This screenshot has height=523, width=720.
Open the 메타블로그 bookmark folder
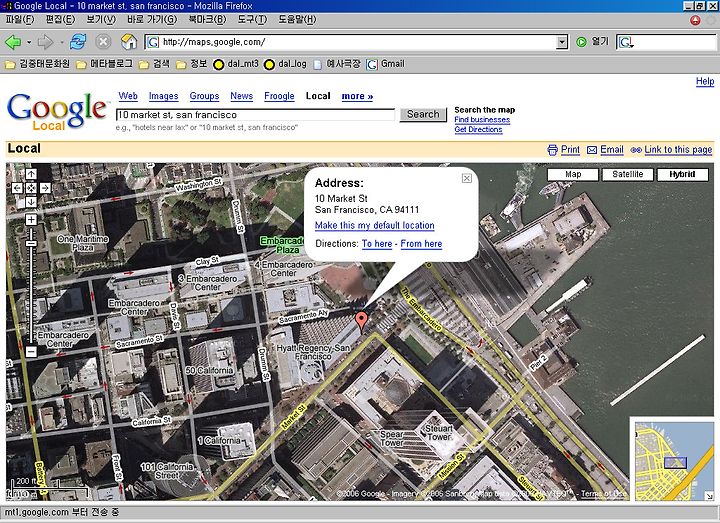coord(104,64)
